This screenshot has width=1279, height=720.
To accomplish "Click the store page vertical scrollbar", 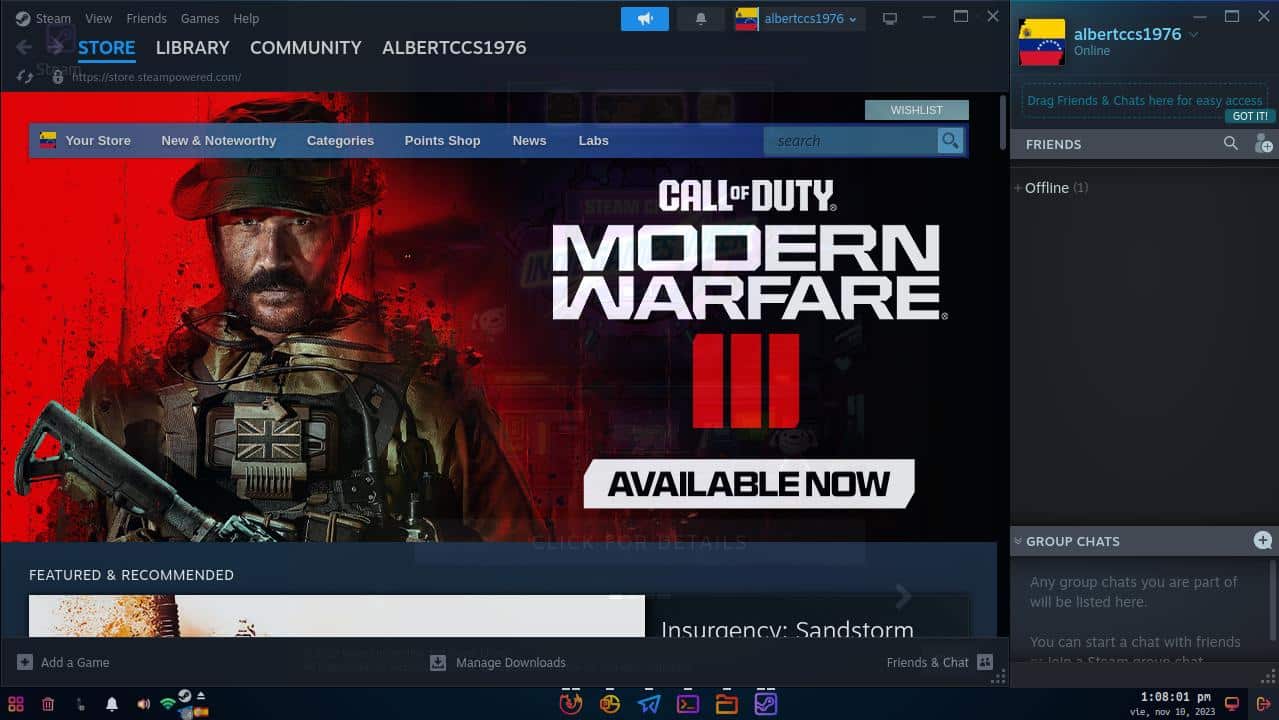I will tap(1003, 124).
